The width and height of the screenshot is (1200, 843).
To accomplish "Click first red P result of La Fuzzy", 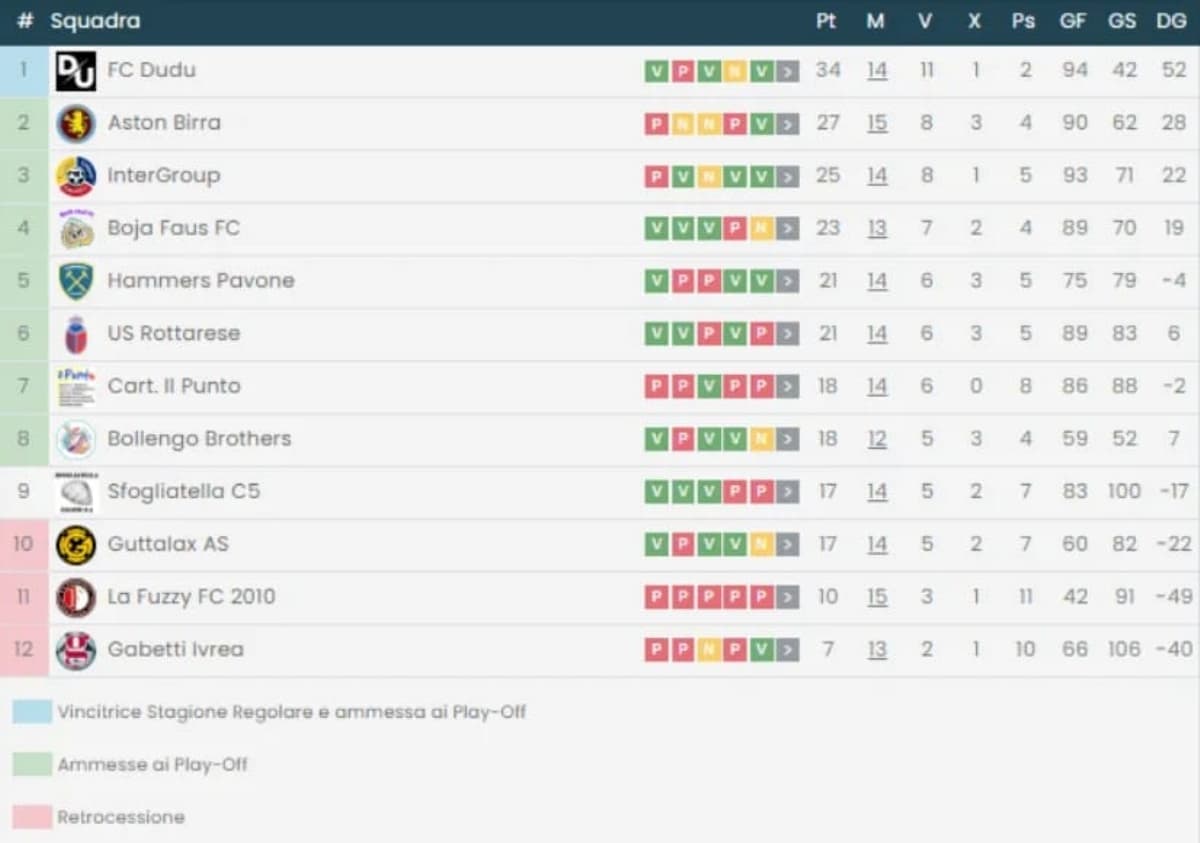I will click(656, 598).
